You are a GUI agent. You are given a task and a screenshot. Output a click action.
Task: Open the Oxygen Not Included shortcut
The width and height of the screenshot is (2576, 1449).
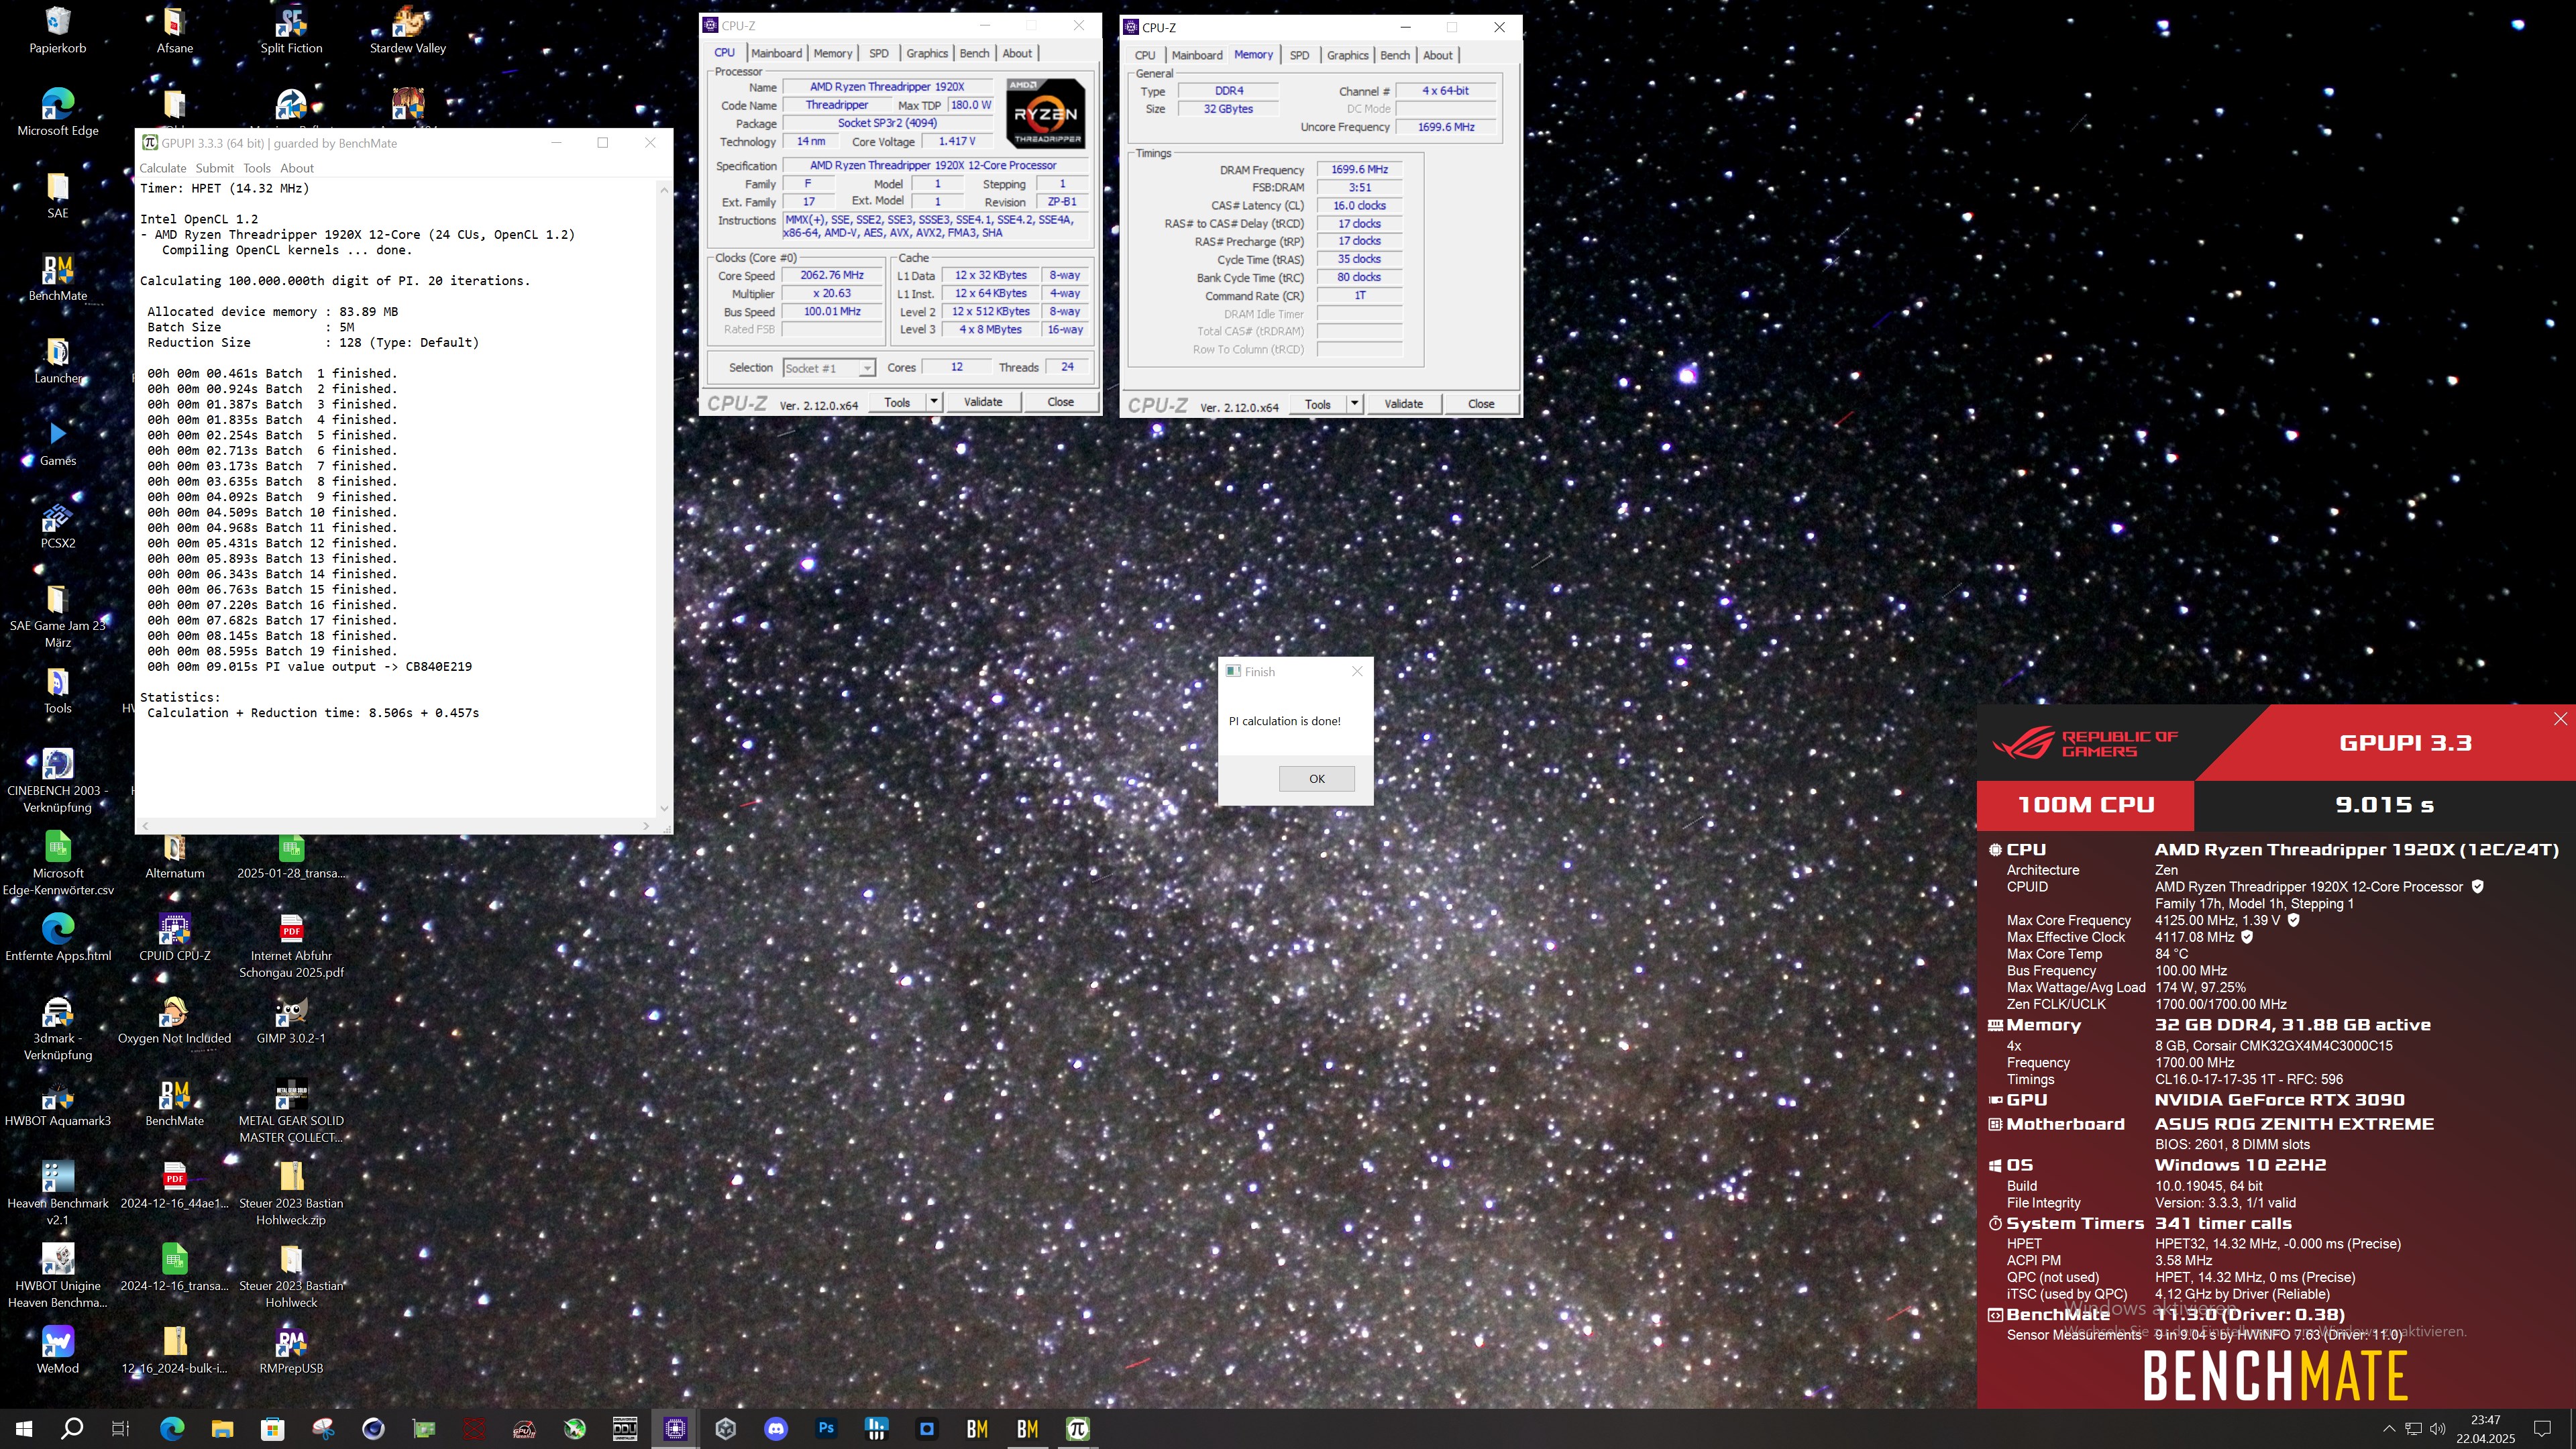coord(175,1020)
